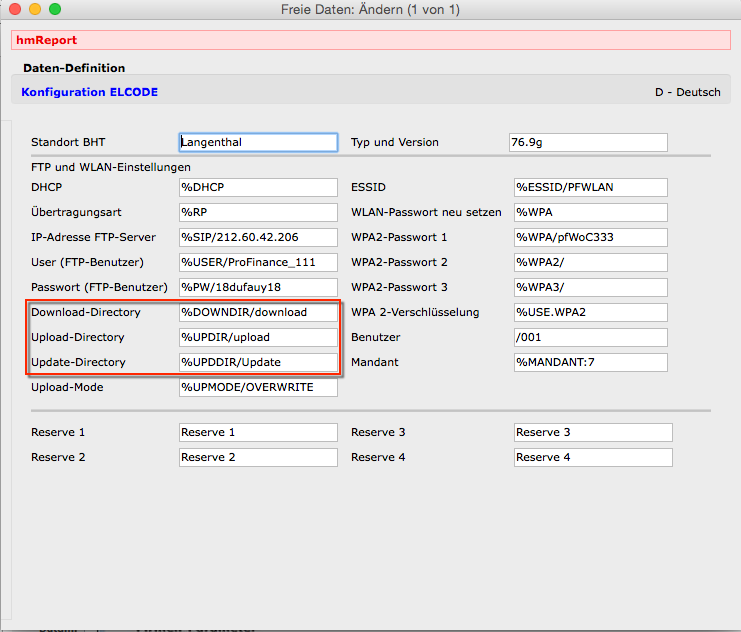
Task: Select the DHCP input field
Action: pyautogui.click(x=258, y=187)
